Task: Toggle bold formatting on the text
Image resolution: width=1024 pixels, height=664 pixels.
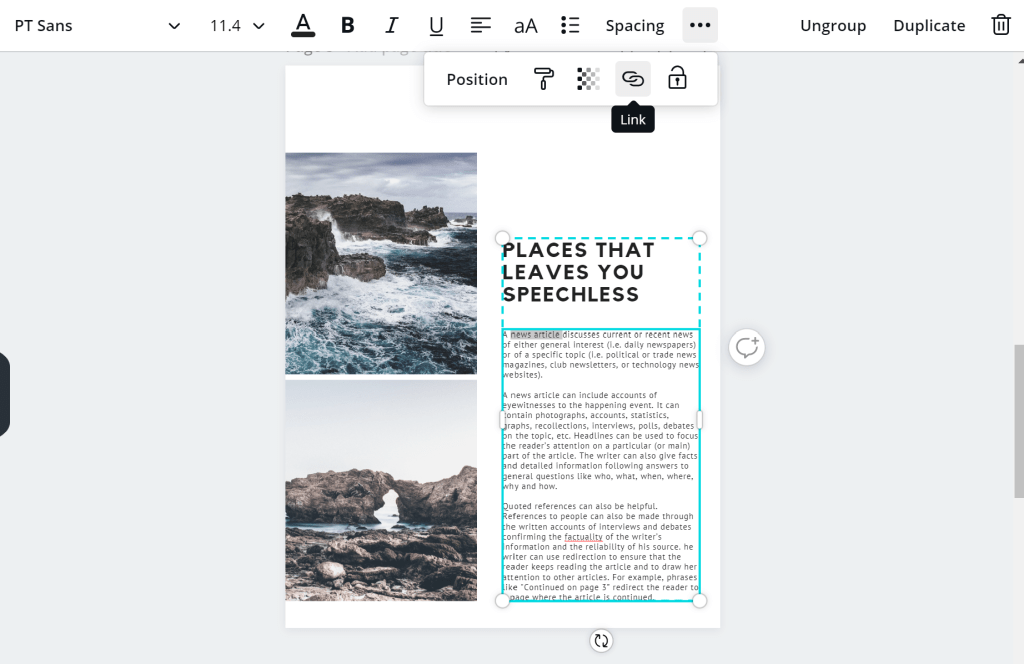Action: click(x=347, y=25)
